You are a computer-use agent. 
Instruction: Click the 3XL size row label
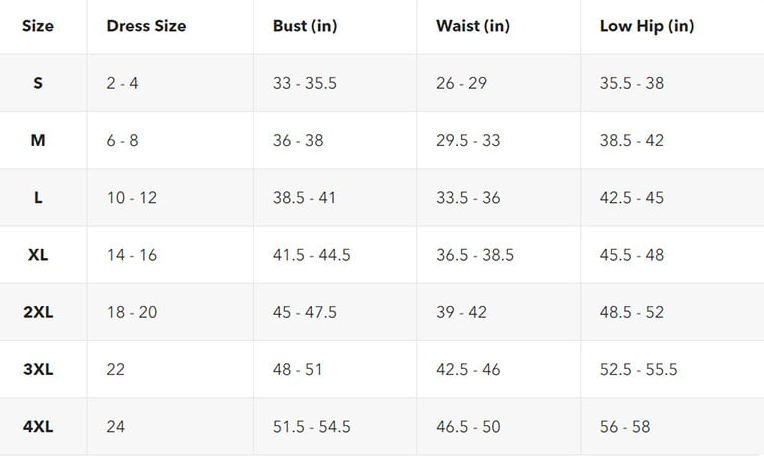38,369
